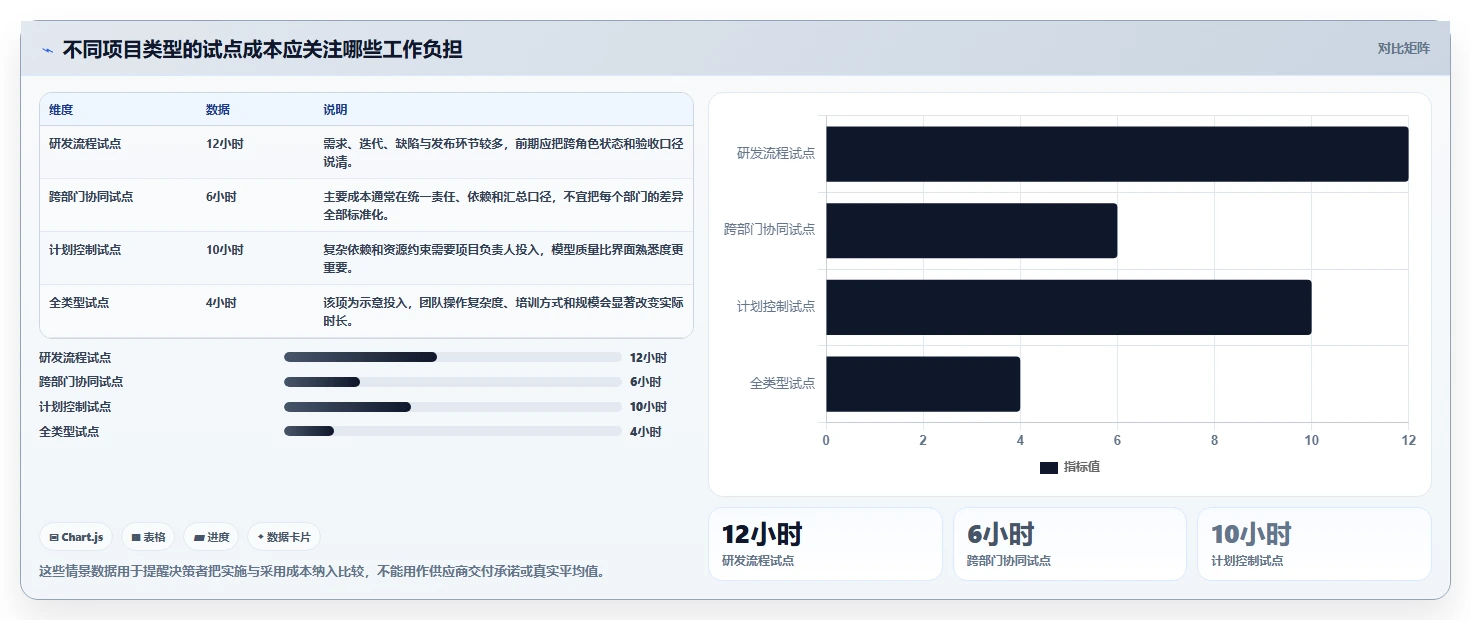
Task: Click the panel title 不同项目类型的试点成本
Action: [x=262, y=50]
